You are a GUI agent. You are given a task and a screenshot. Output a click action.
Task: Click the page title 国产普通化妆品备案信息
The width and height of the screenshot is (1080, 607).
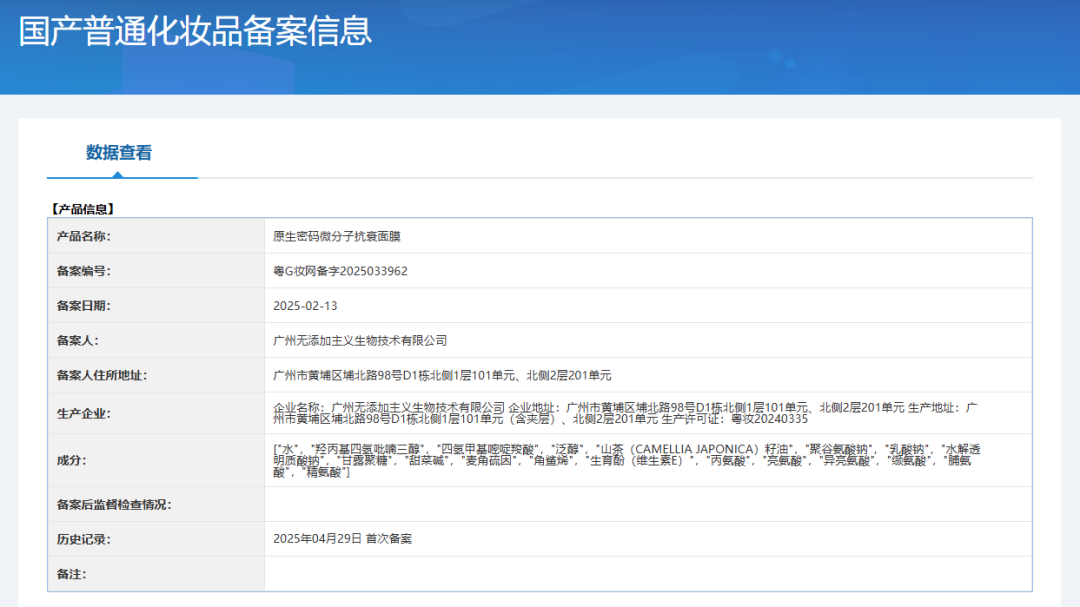point(195,31)
